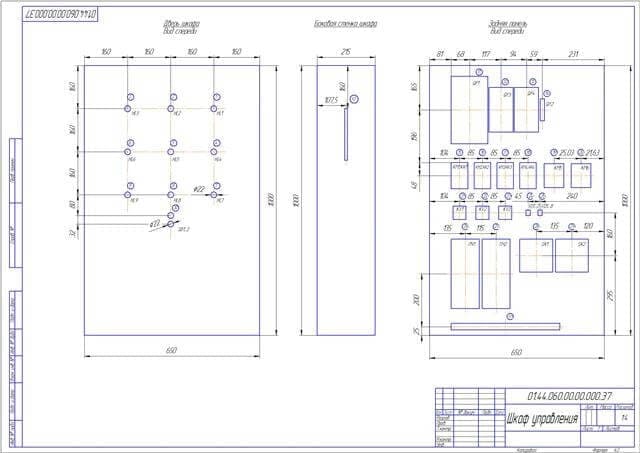Click the 198 vertical dimension on back panel

[415, 136]
